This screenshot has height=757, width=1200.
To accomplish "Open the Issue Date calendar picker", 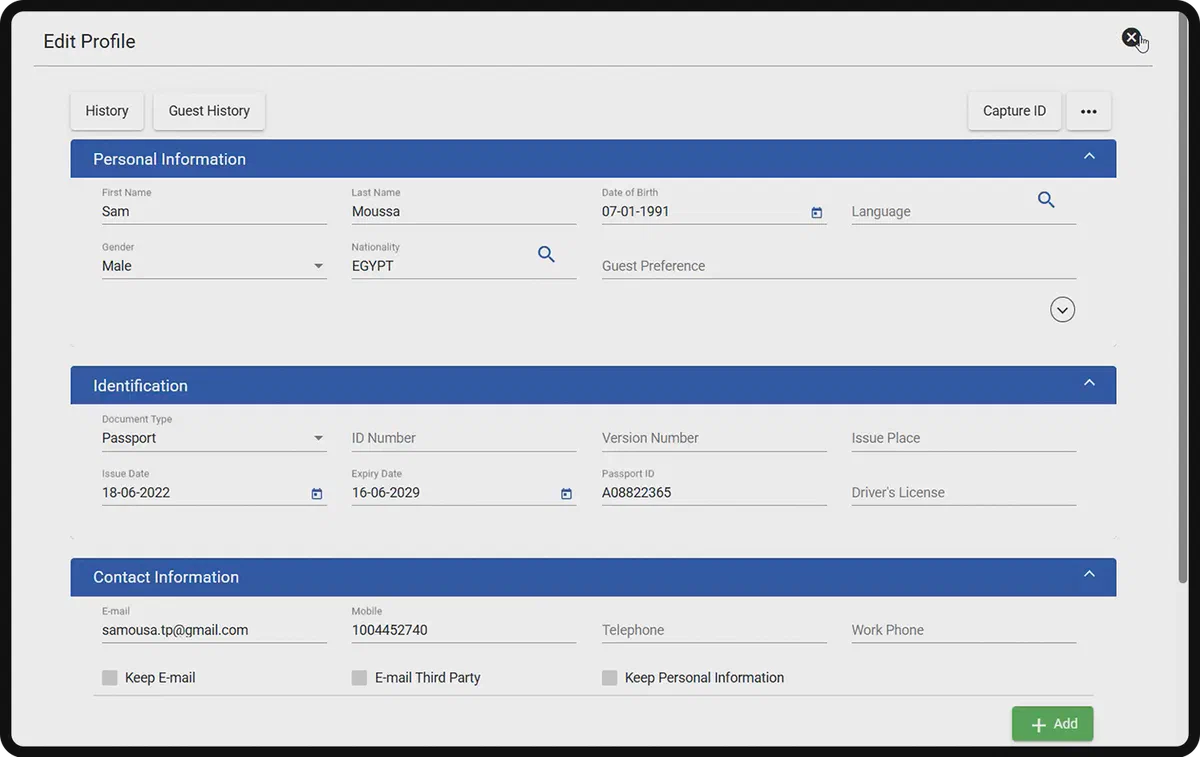I will tap(317, 494).
